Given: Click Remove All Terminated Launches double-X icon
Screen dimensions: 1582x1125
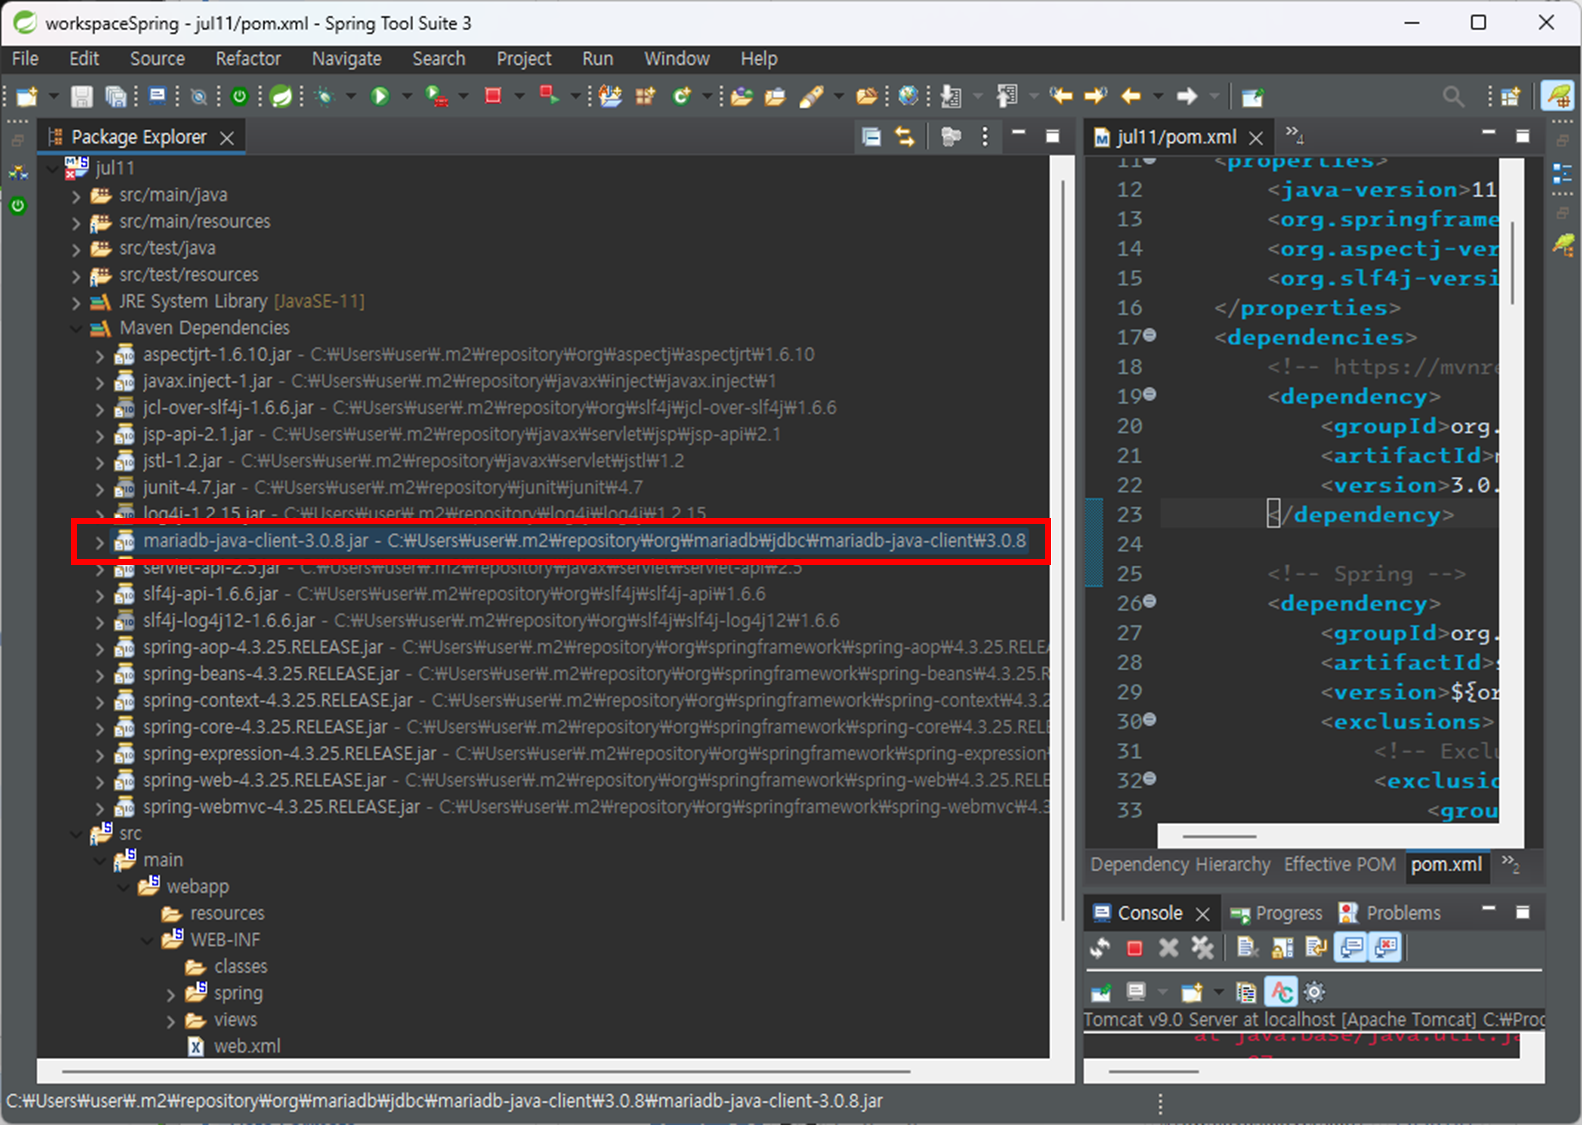Looking at the screenshot, I should pos(1202,948).
